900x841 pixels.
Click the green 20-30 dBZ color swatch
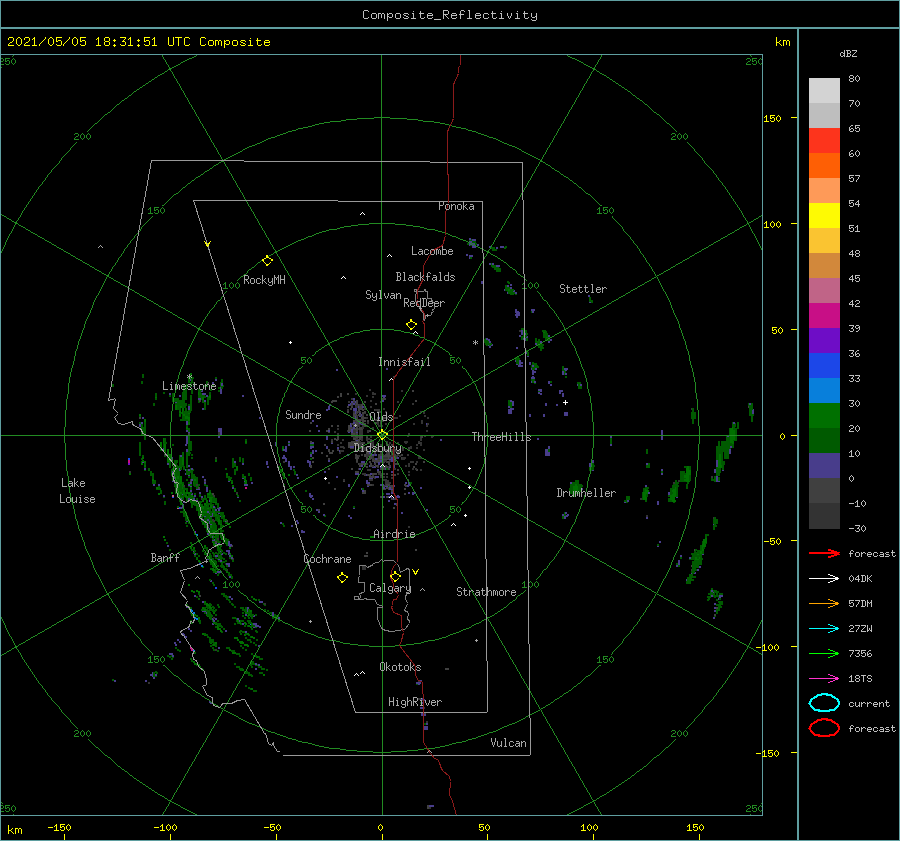pyautogui.click(x=824, y=416)
